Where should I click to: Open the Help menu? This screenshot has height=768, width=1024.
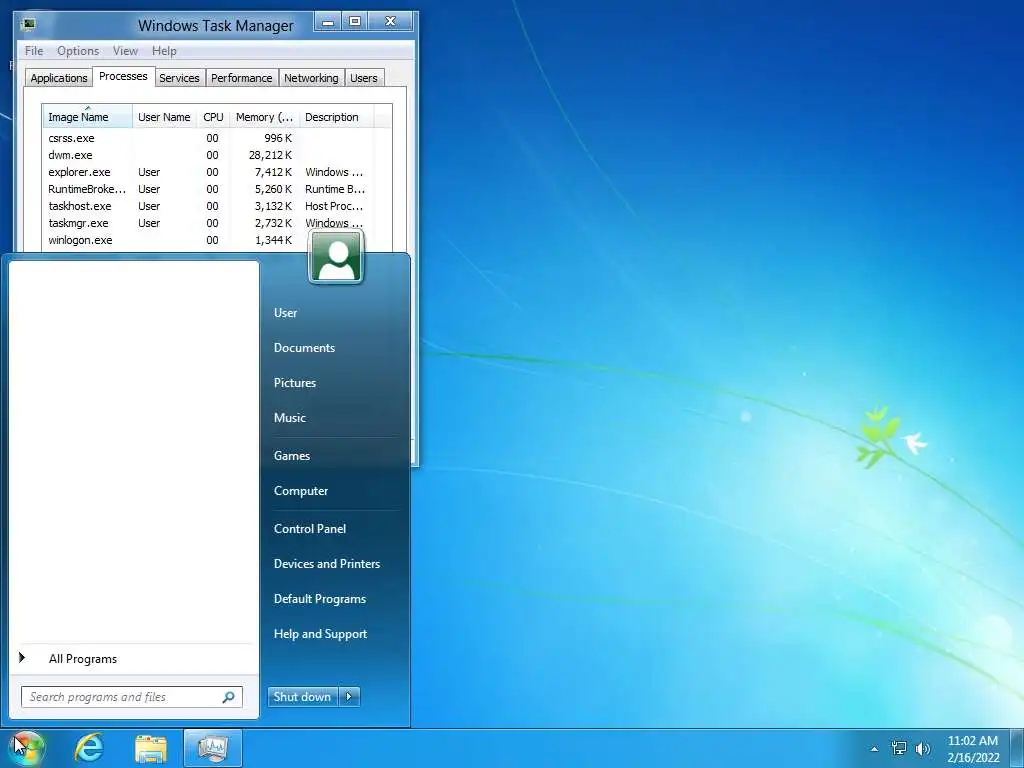click(x=164, y=51)
